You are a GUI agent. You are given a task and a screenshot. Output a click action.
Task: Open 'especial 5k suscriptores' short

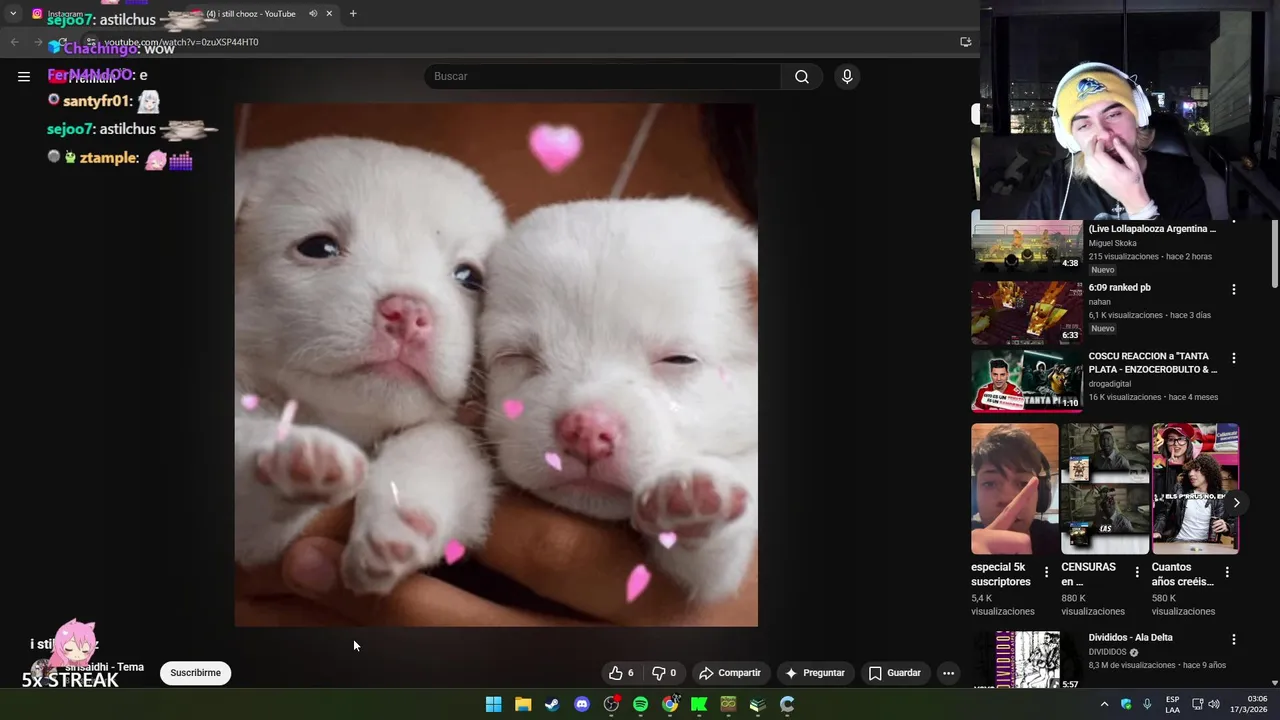[1014, 489]
